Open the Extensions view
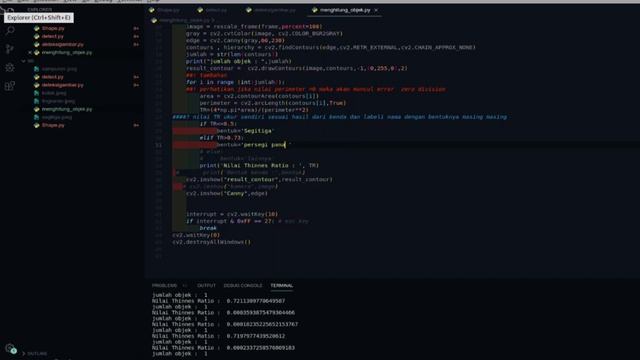 (x=10, y=86)
